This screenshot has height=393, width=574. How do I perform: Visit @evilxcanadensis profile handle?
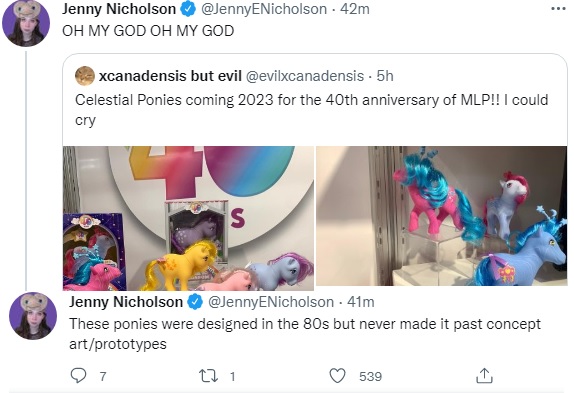[305, 76]
